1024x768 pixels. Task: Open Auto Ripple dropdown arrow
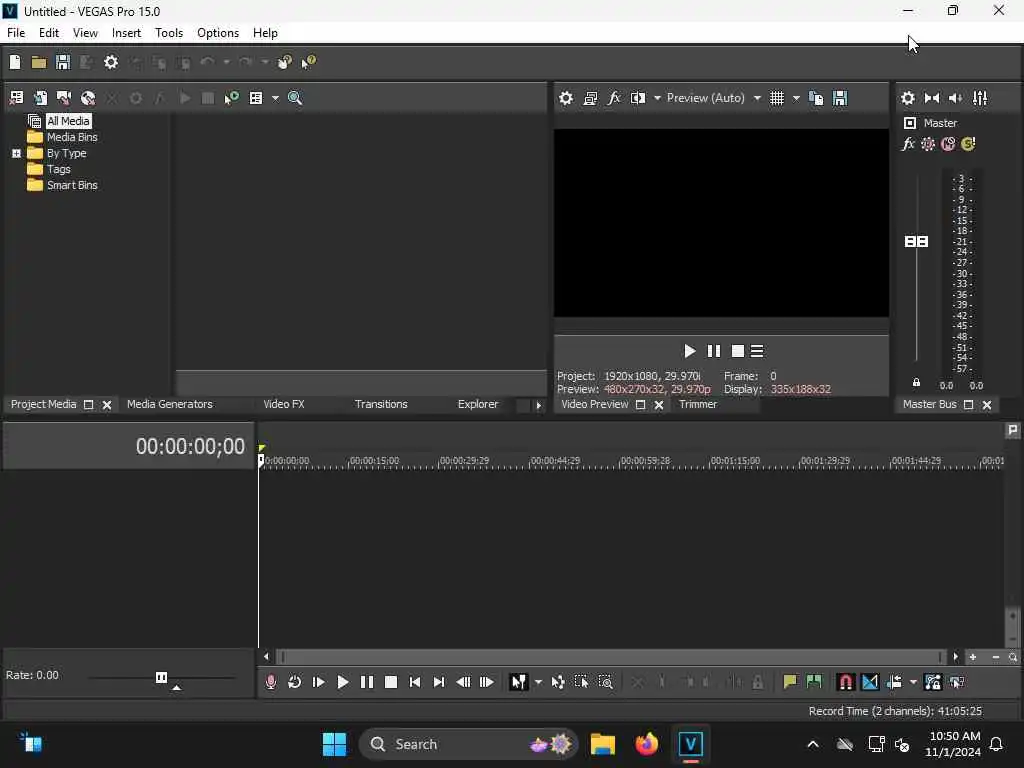pyautogui.click(x=913, y=682)
